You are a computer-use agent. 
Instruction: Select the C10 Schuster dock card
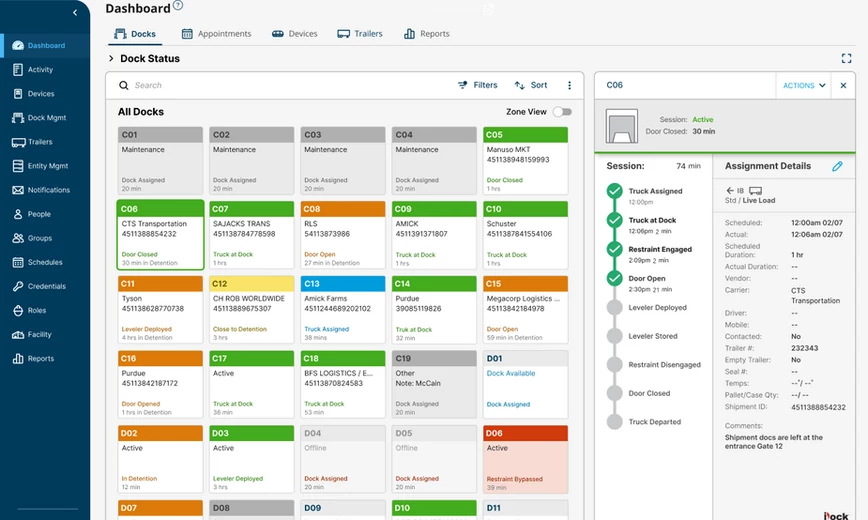click(x=525, y=235)
